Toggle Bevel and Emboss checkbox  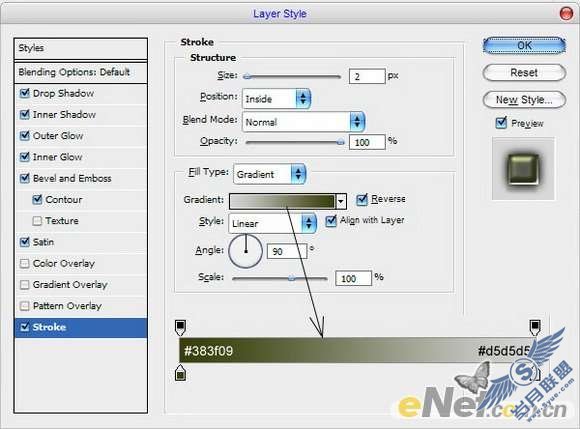click(24, 178)
